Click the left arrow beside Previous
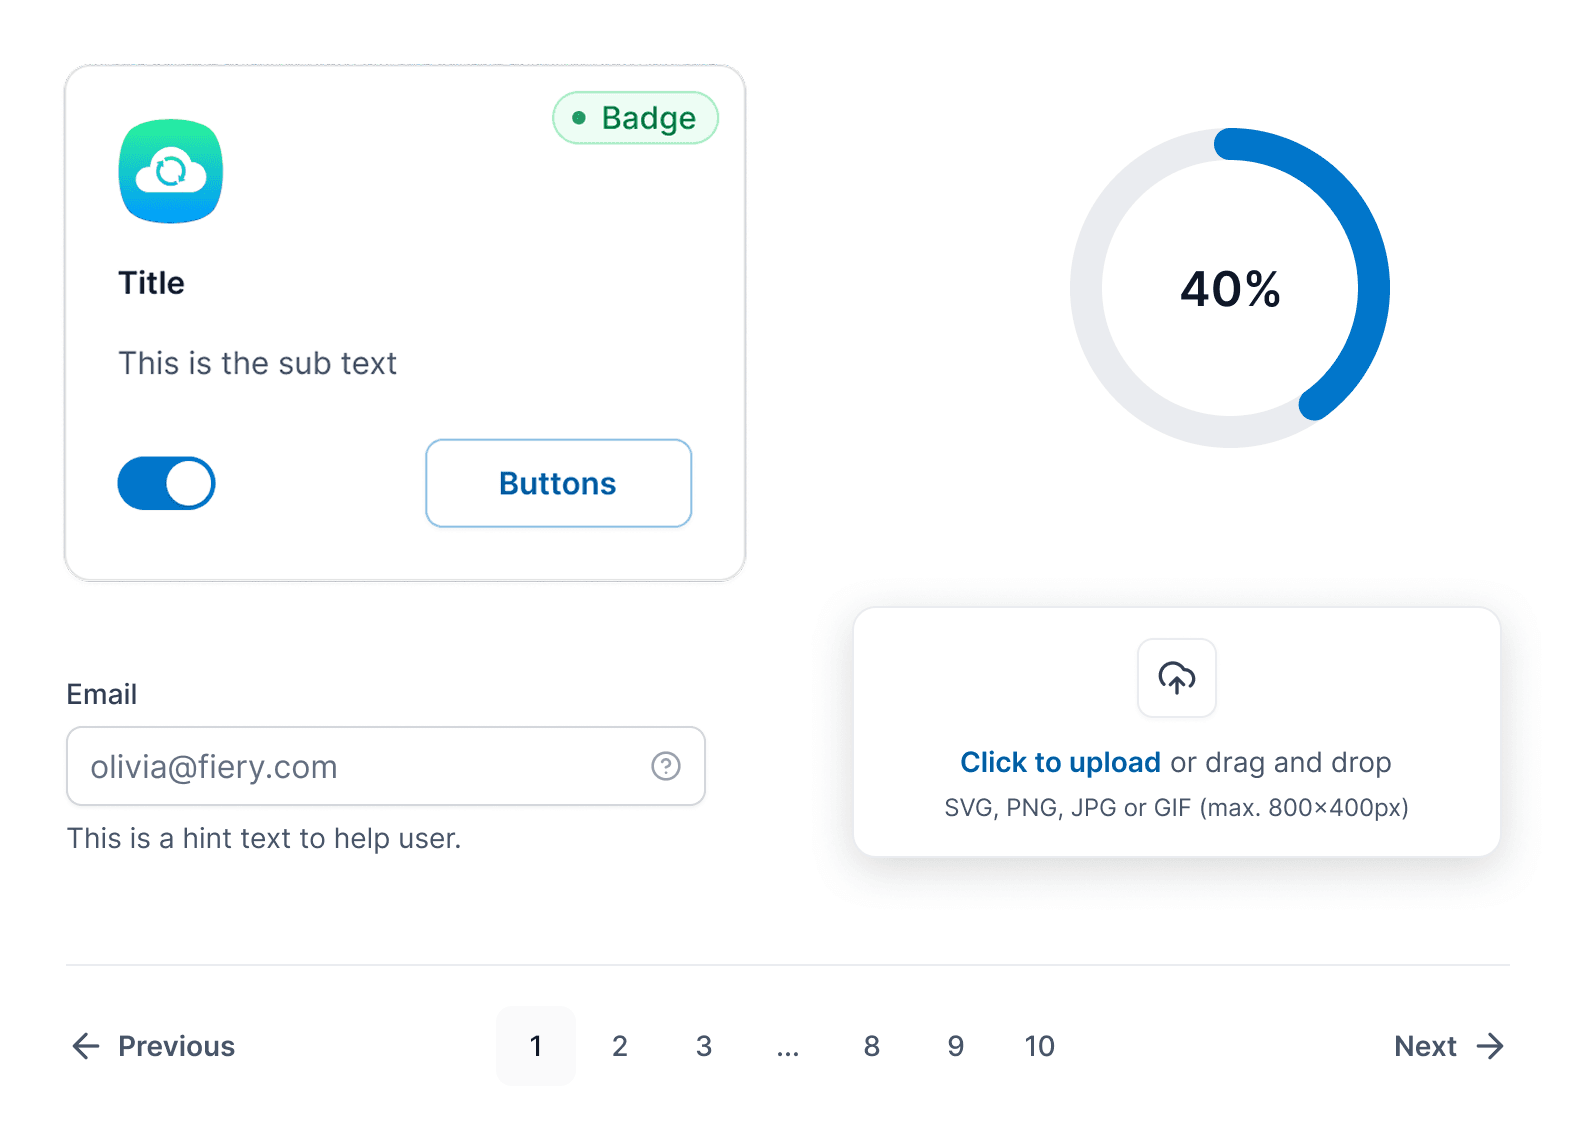 point(87,1046)
